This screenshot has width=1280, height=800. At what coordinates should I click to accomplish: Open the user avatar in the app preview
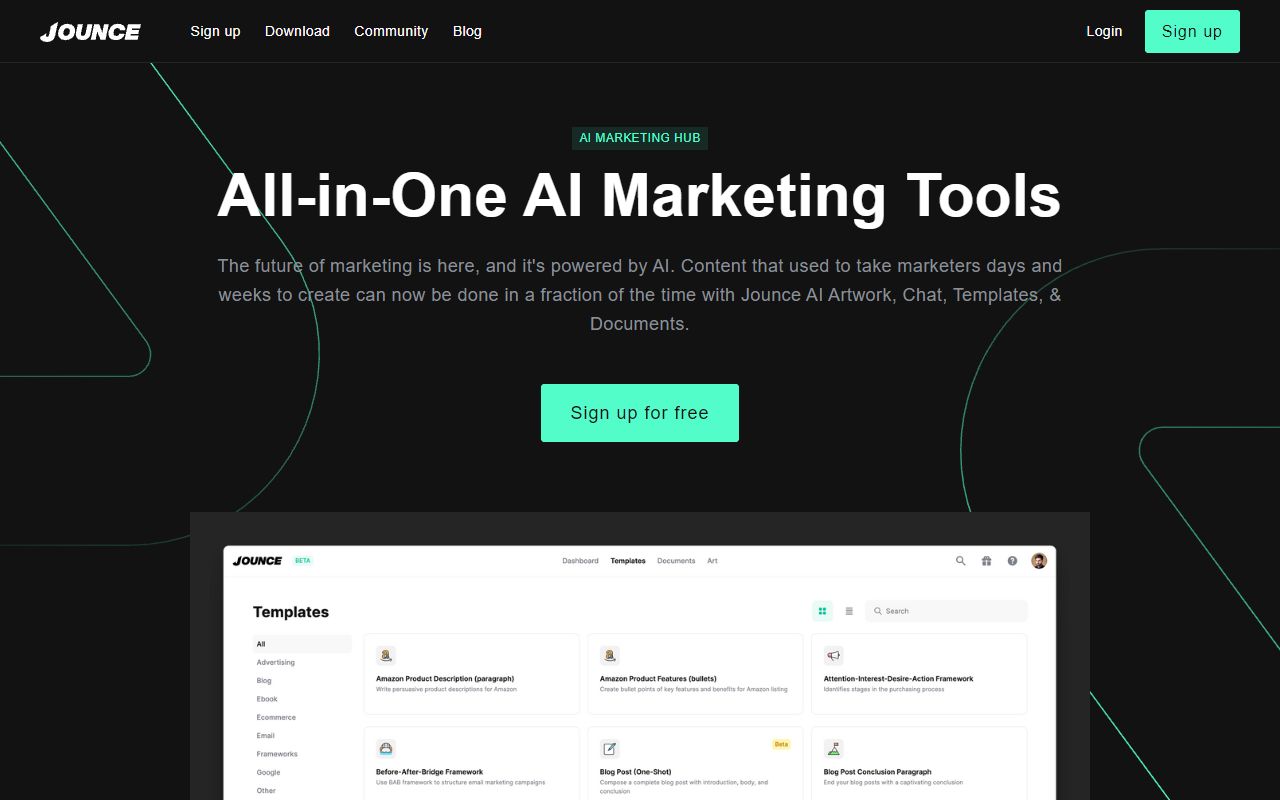[1039, 561]
